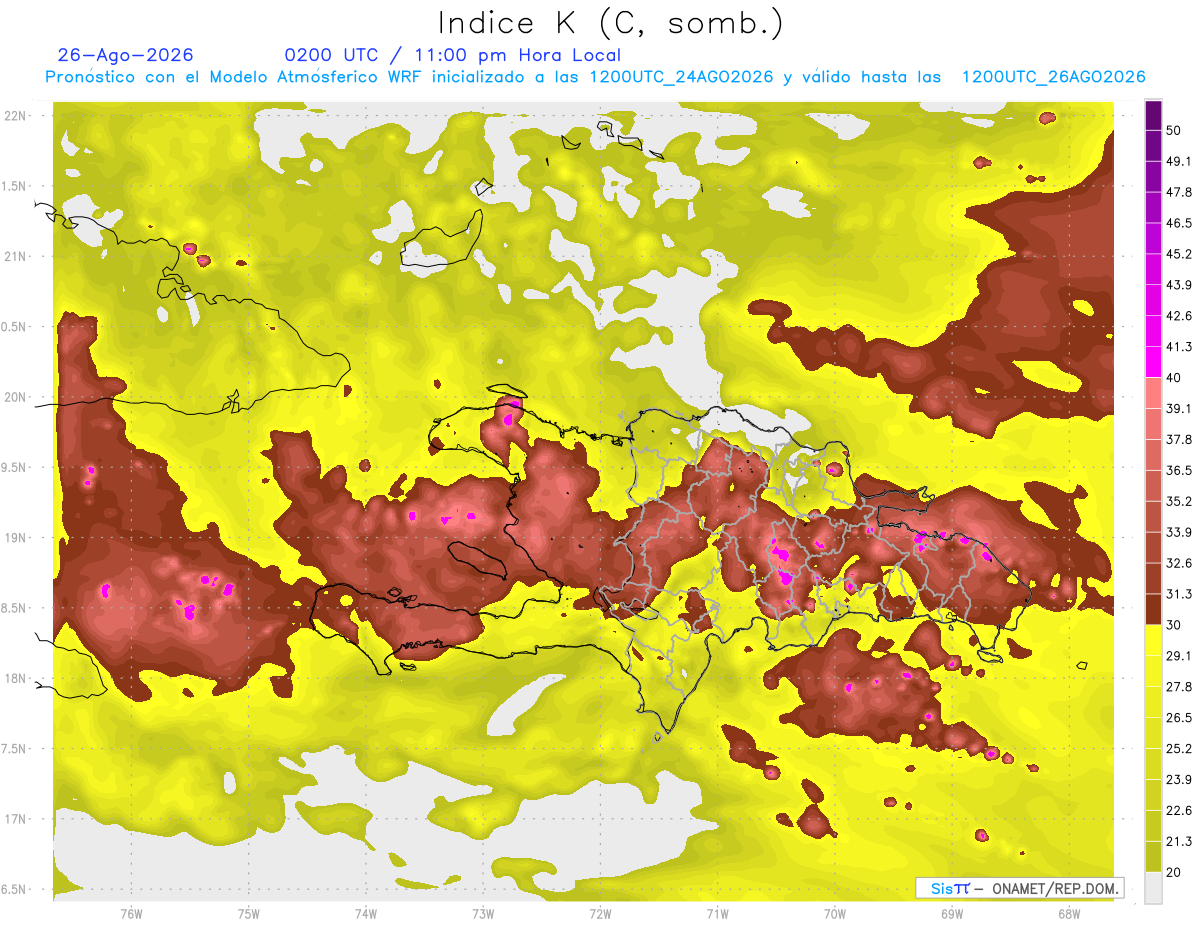The width and height of the screenshot is (1200, 927).
Task: Click the '33.9' colorbar label
Action: click(x=1179, y=532)
